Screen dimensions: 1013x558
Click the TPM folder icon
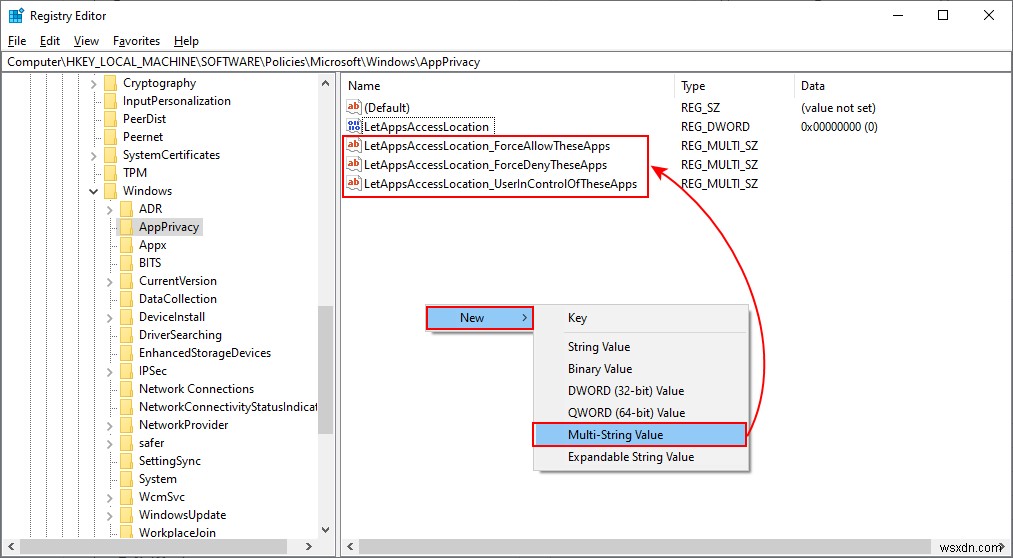tap(110, 172)
